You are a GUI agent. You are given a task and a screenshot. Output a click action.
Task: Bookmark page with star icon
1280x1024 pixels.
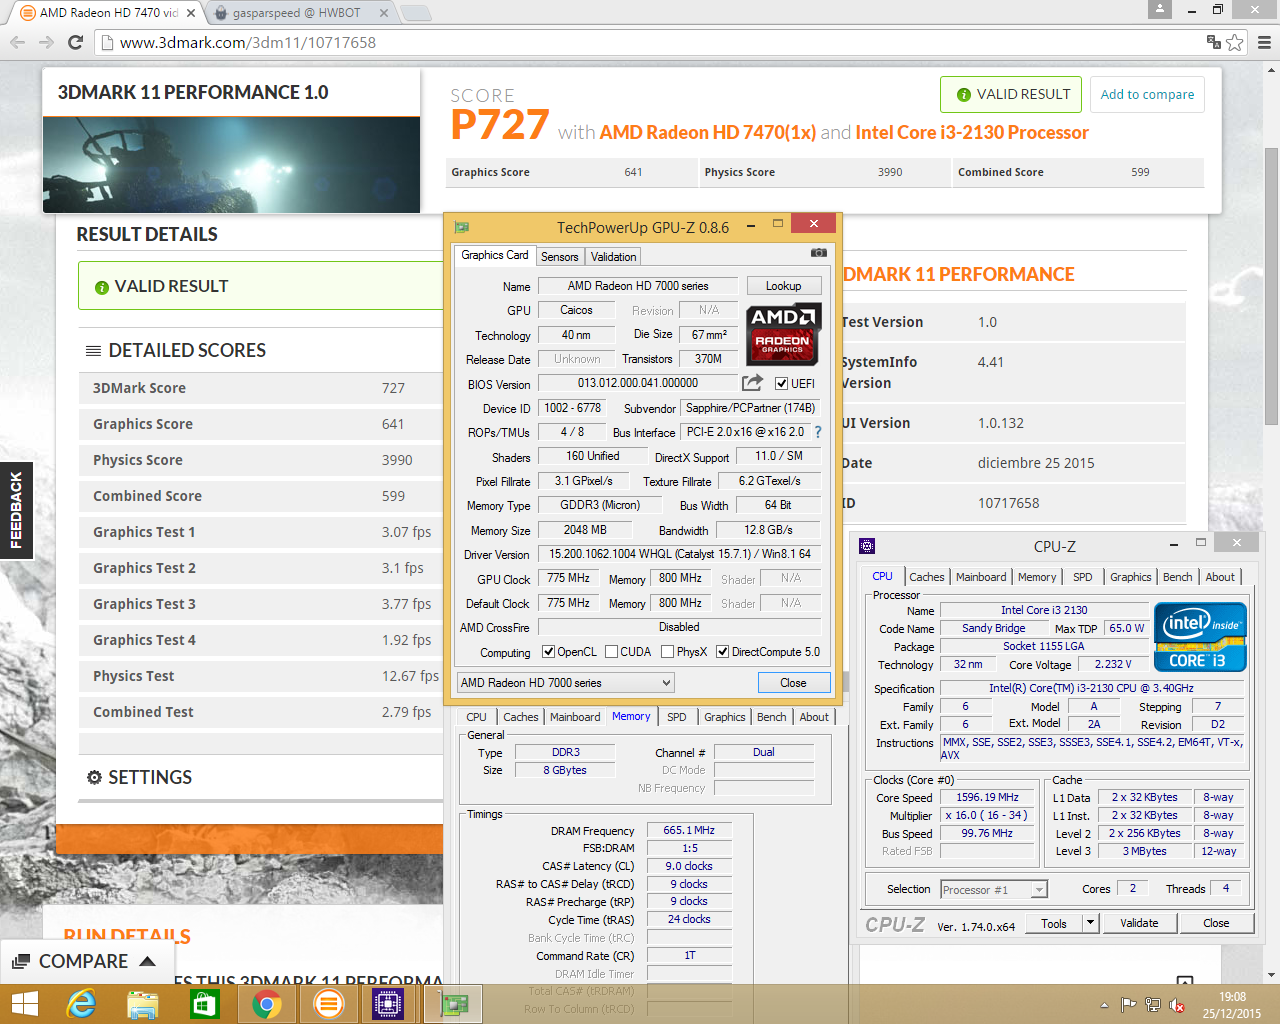1235,42
